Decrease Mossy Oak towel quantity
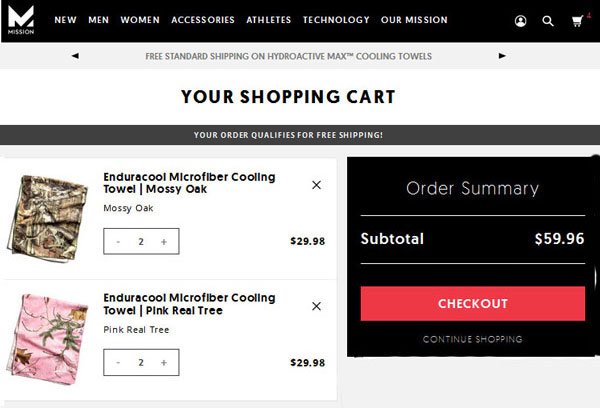Viewport: 600px width, 408px height. coord(118,242)
